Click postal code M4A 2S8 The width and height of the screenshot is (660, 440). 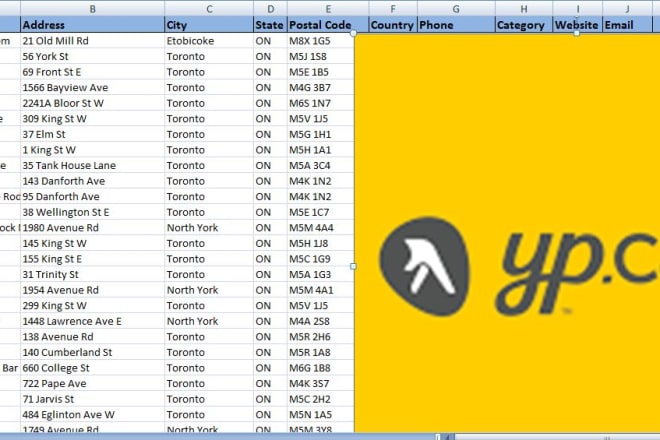(320, 321)
